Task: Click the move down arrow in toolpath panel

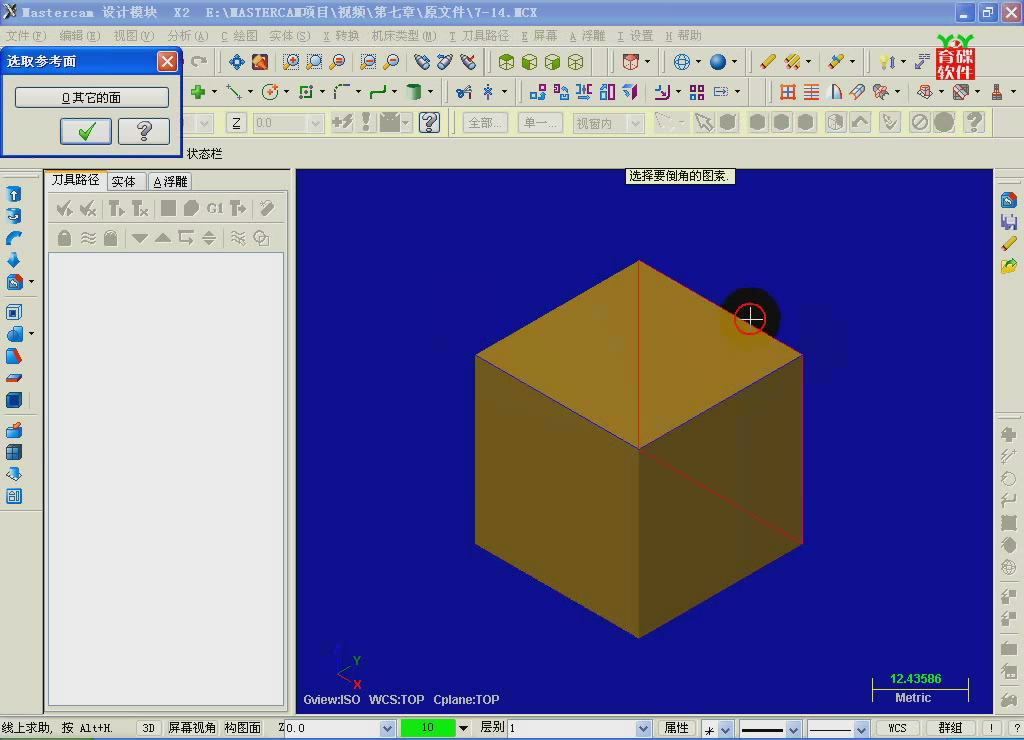Action: [x=139, y=238]
